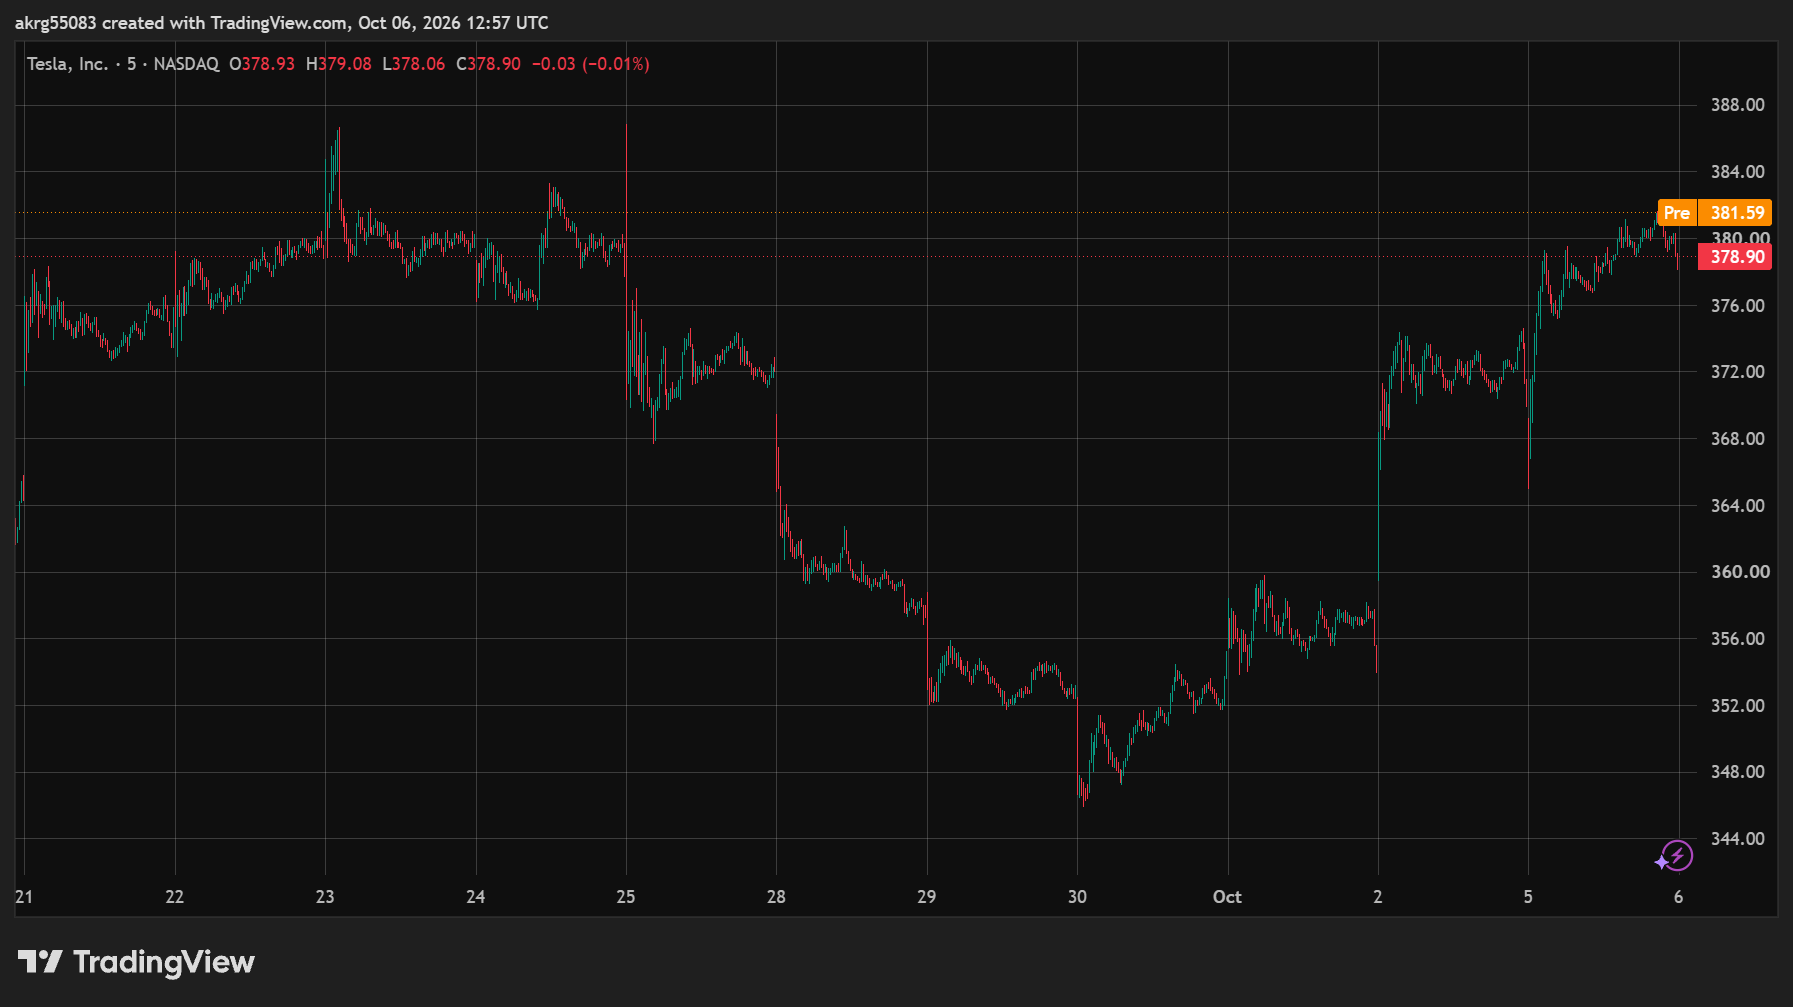Click the 381.59 pre-market price label
This screenshot has height=1007, width=1793.
1736,213
